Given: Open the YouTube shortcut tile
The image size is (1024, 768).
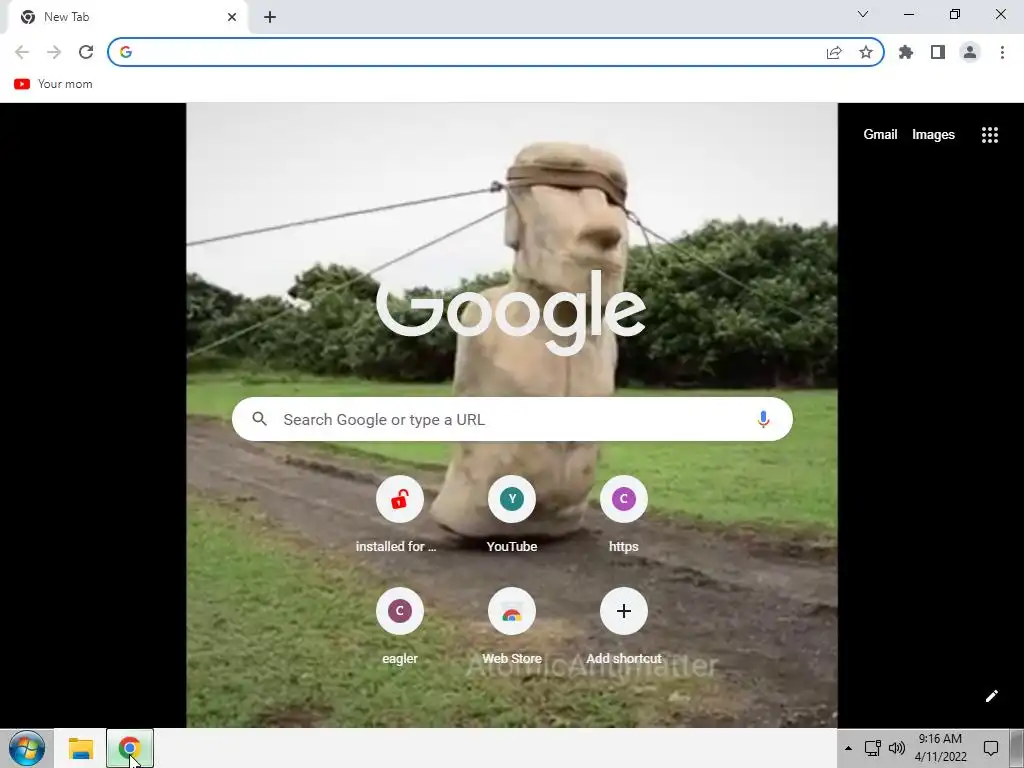Looking at the screenshot, I should (511, 514).
